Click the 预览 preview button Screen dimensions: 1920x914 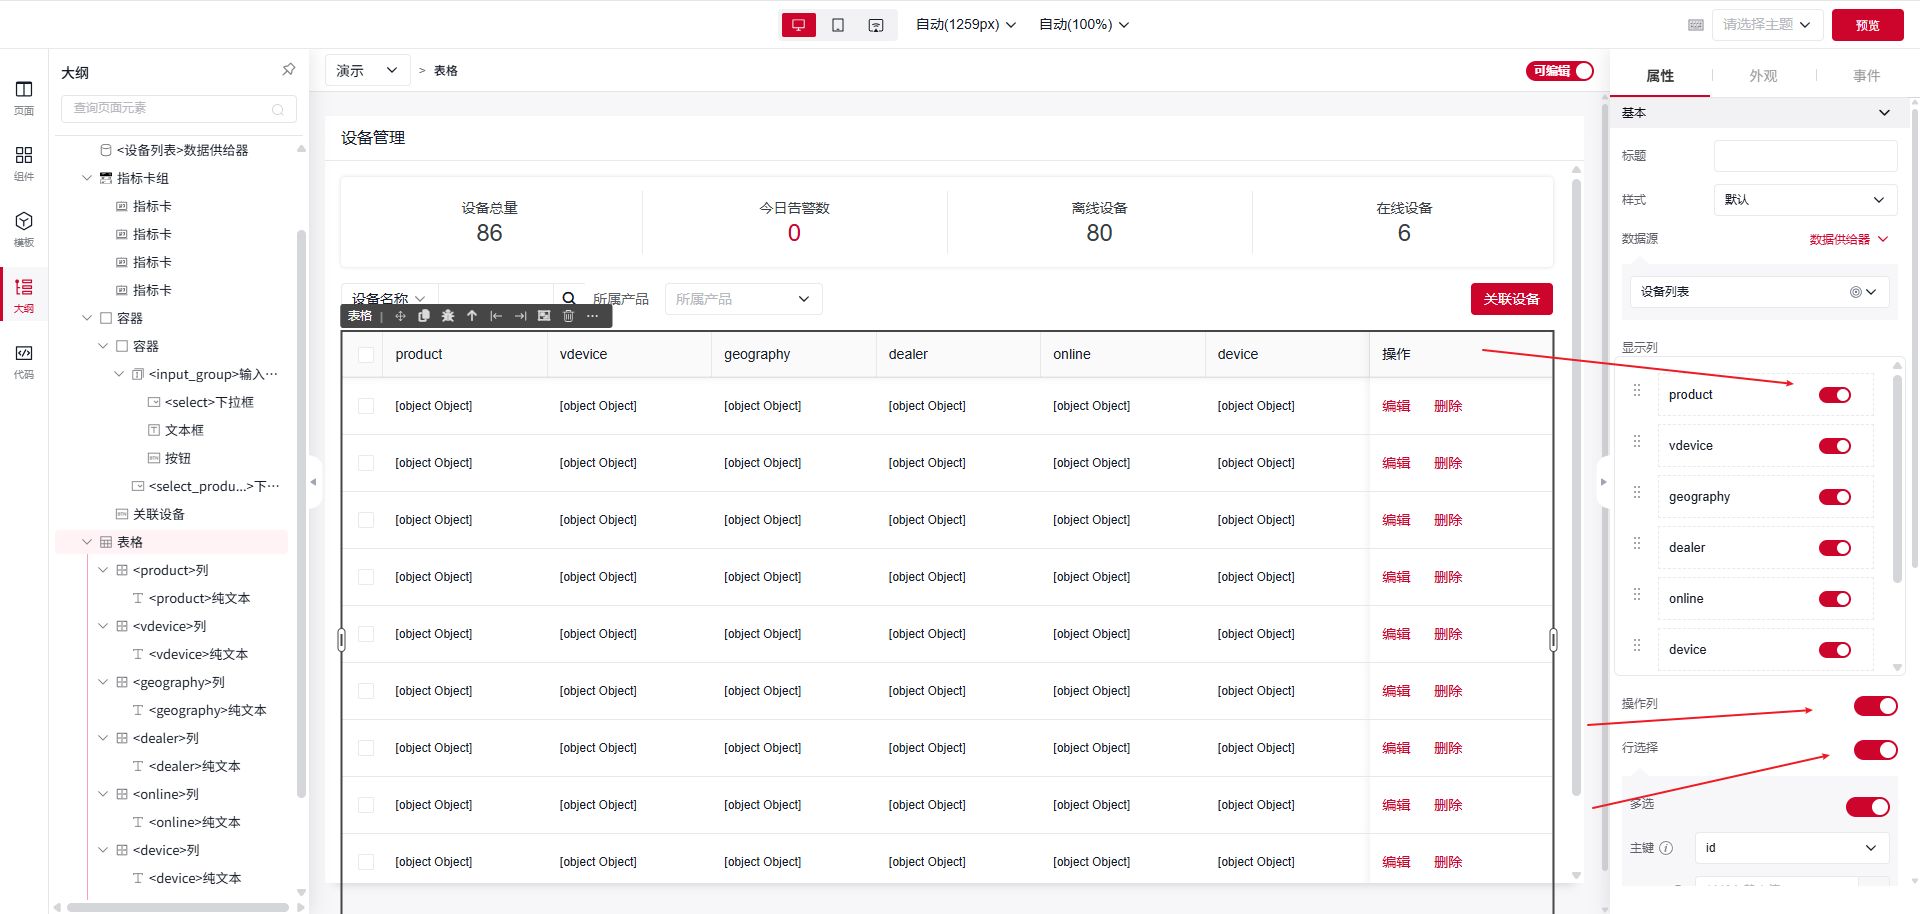[1866, 25]
